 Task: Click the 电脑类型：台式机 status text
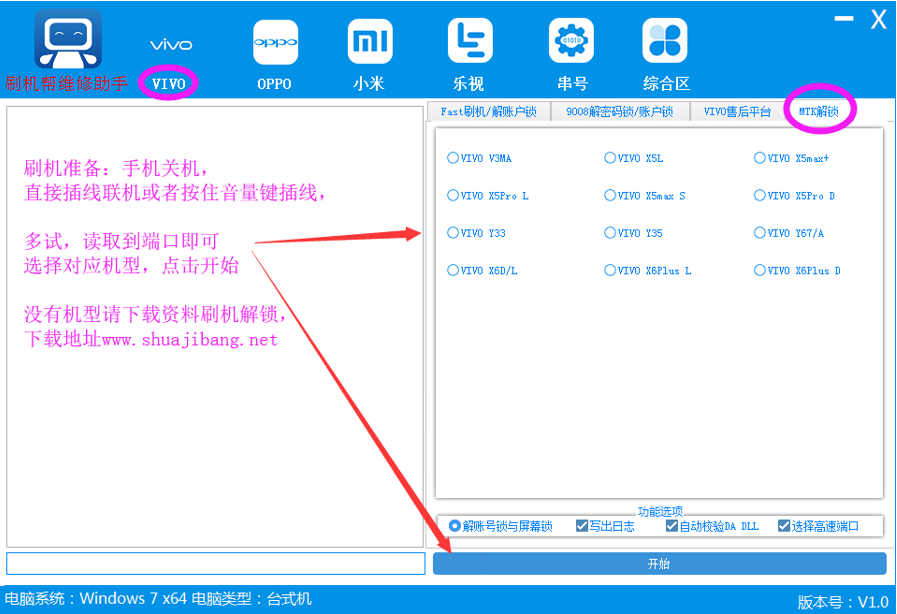pyautogui.click(x=251, y=599)
